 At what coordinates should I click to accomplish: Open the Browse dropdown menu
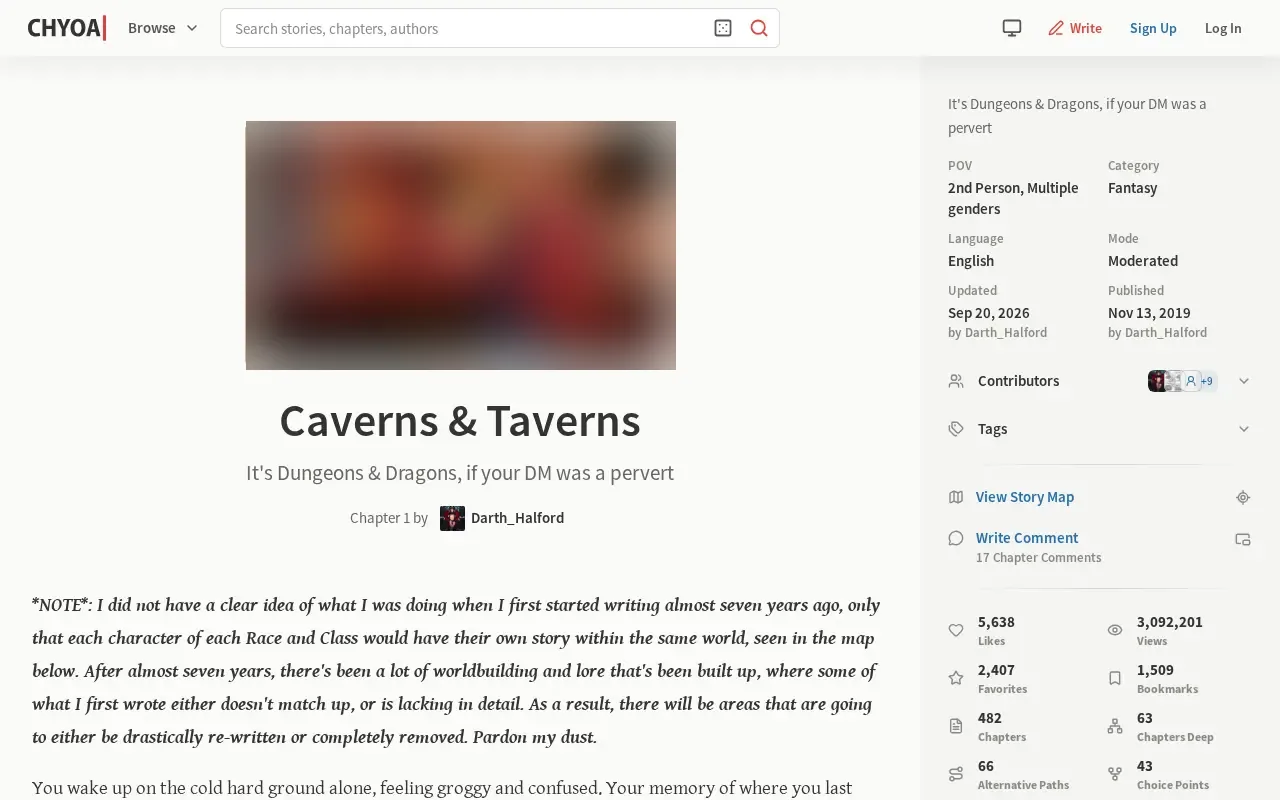tap(163, 28)
